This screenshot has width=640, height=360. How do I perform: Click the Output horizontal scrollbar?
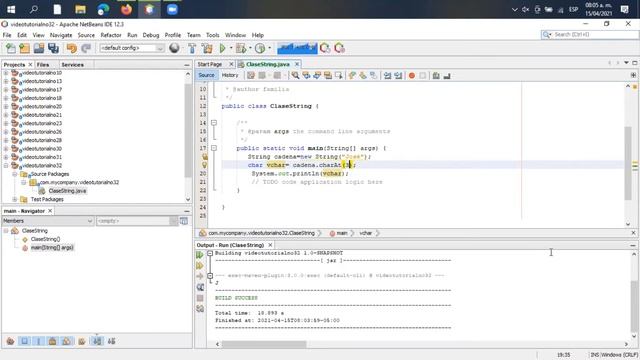pyautogui.click(x=264, y=344)
